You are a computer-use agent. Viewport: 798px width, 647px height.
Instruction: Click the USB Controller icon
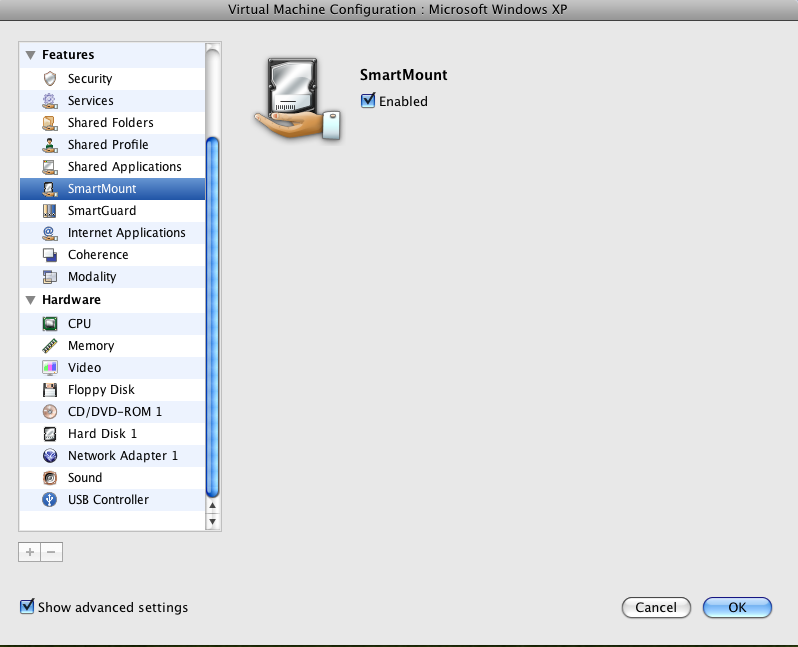click(x=50, y=500)
